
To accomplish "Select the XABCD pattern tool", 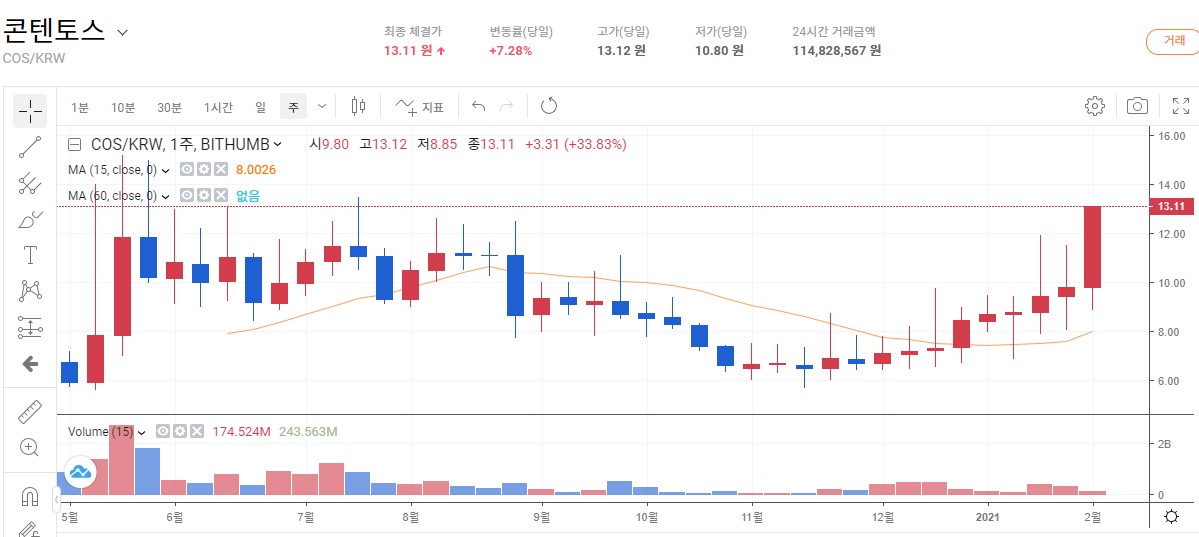I will [30, 291].
